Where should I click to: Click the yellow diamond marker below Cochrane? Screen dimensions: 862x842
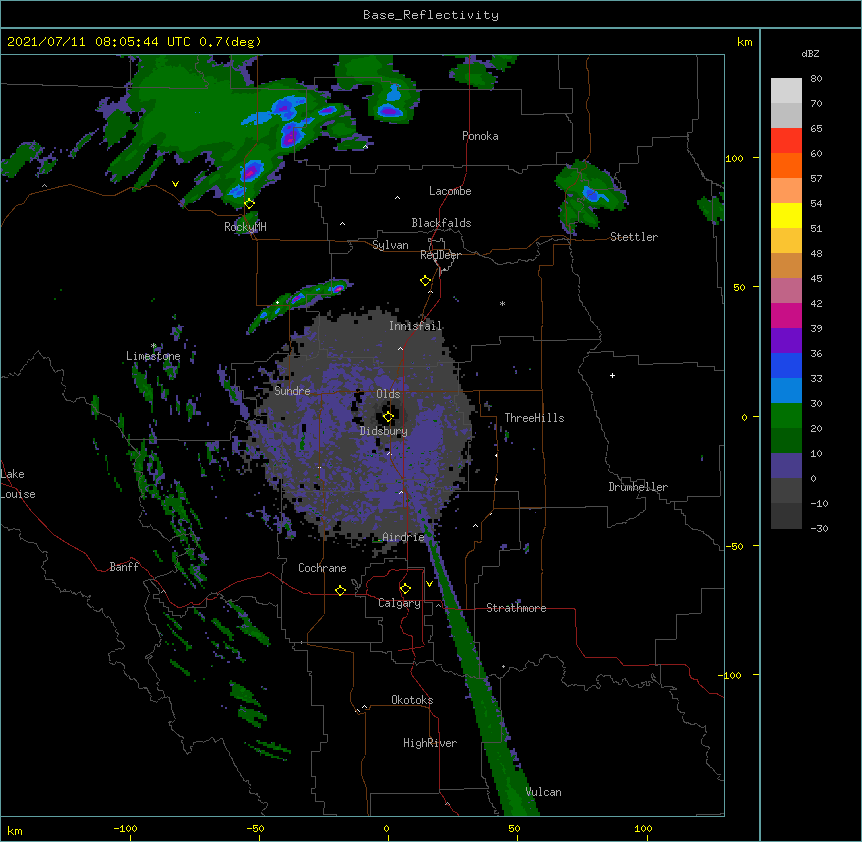[x=340, y=590]
